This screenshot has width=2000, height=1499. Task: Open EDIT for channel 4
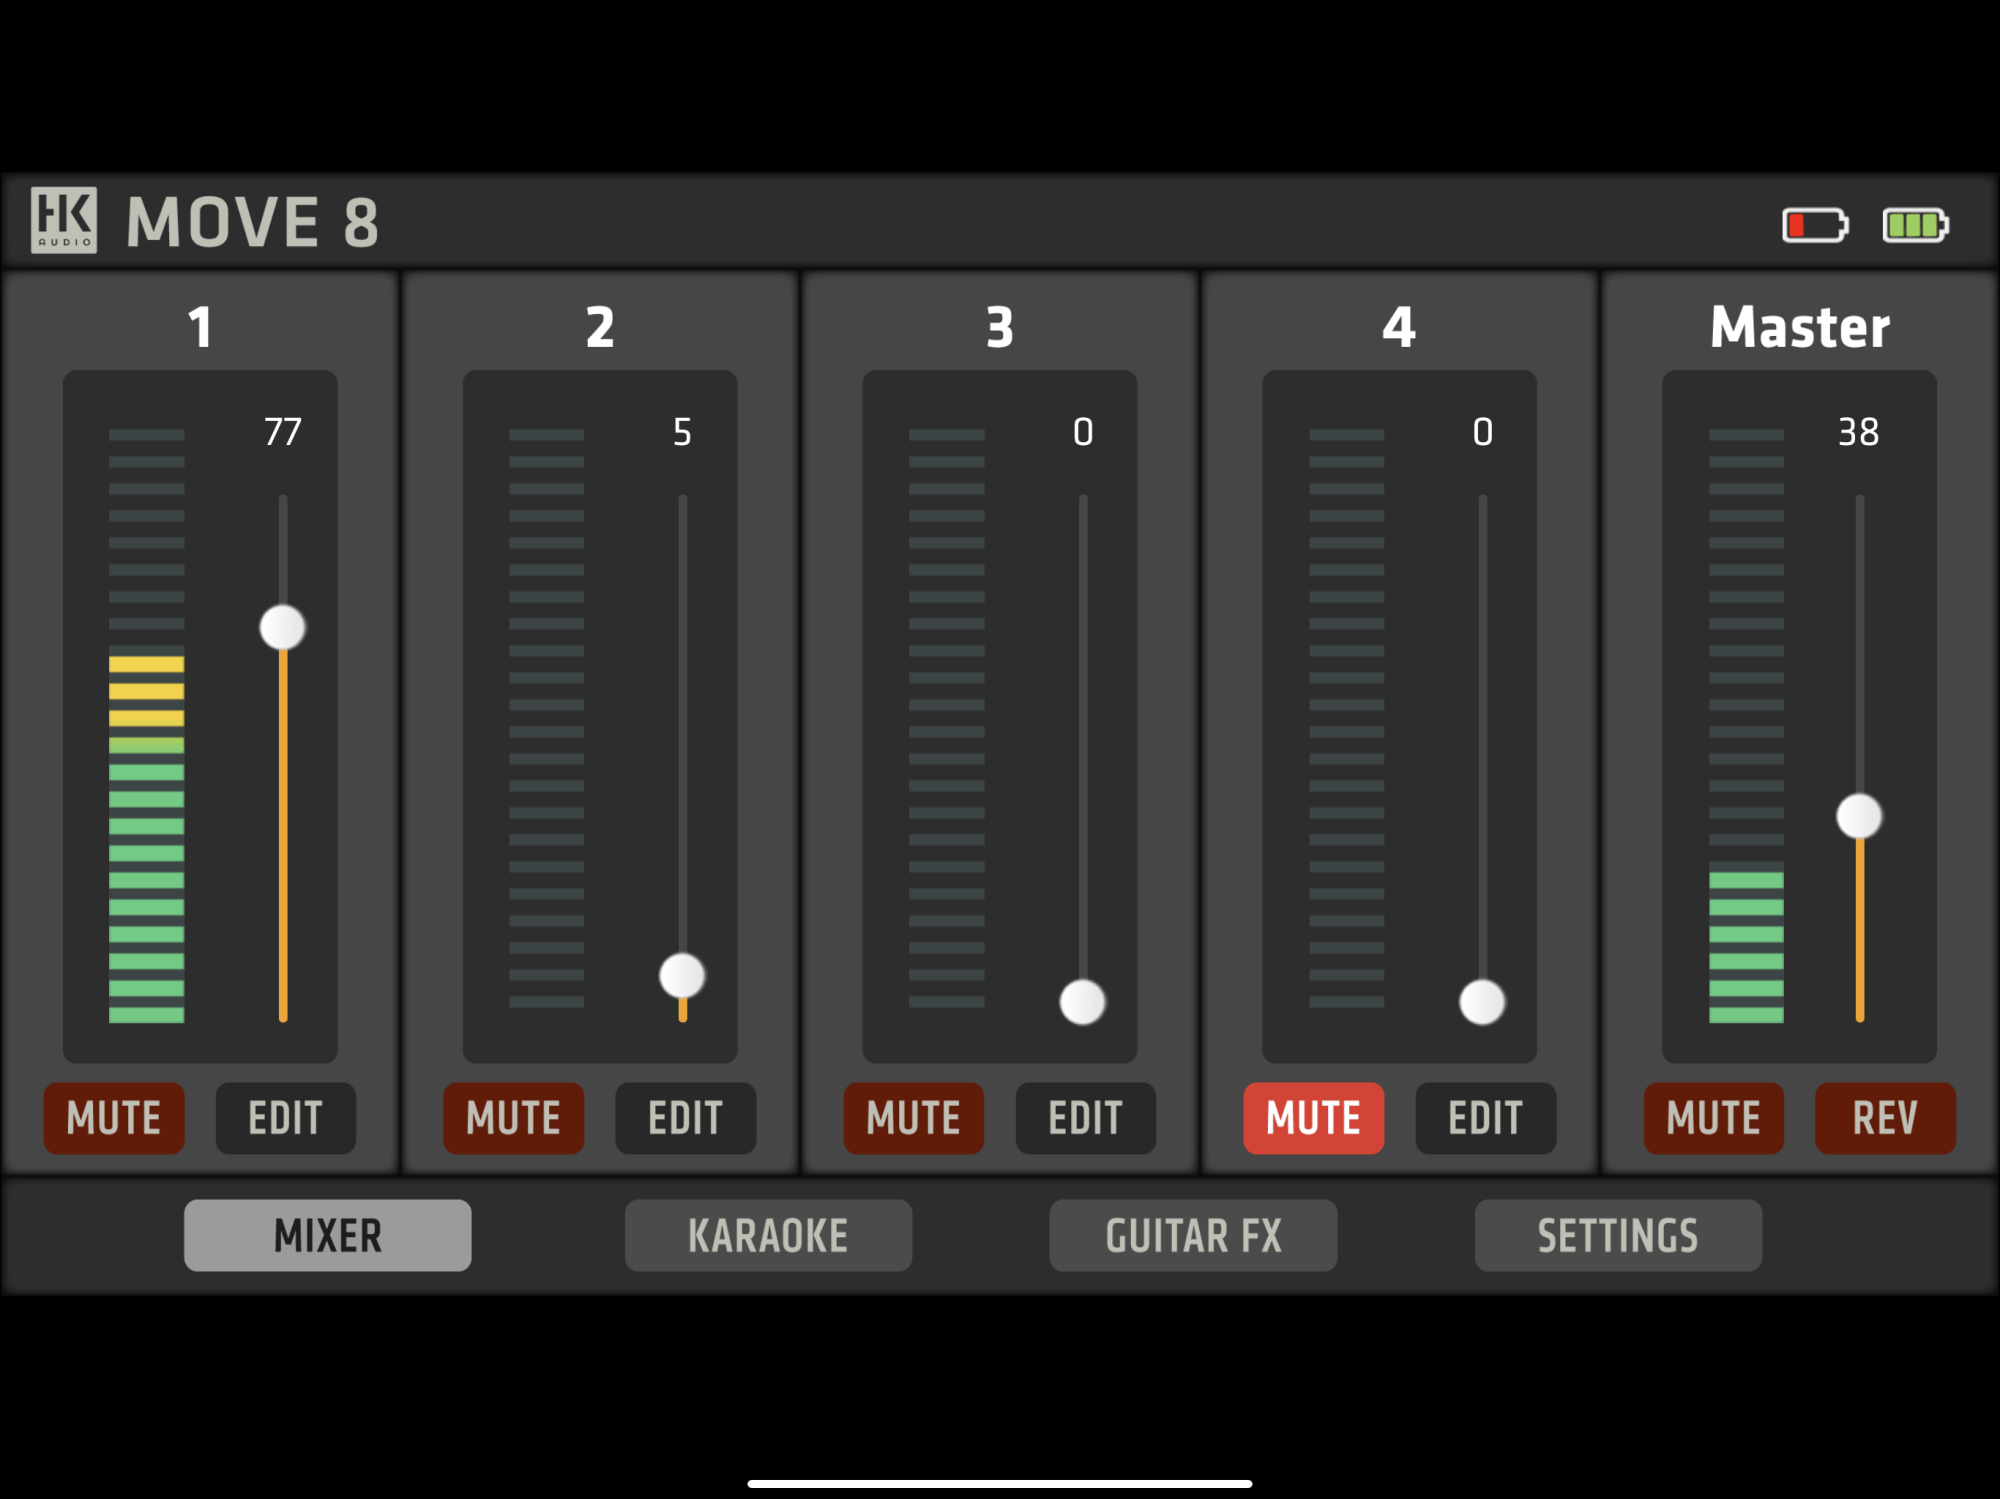point(1486,1118)
